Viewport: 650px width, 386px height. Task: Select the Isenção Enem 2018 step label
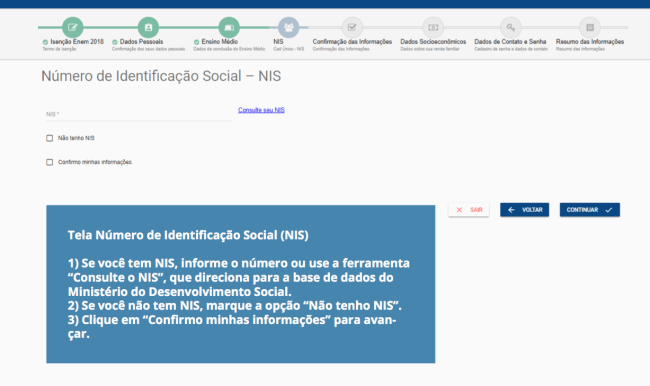coord(77,41)
